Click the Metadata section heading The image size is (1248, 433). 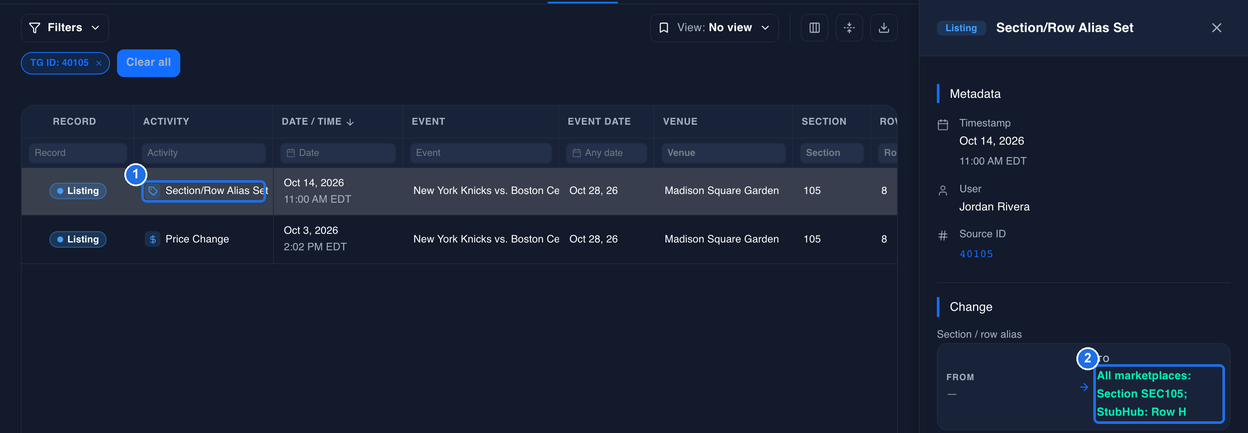click(975, 94)
